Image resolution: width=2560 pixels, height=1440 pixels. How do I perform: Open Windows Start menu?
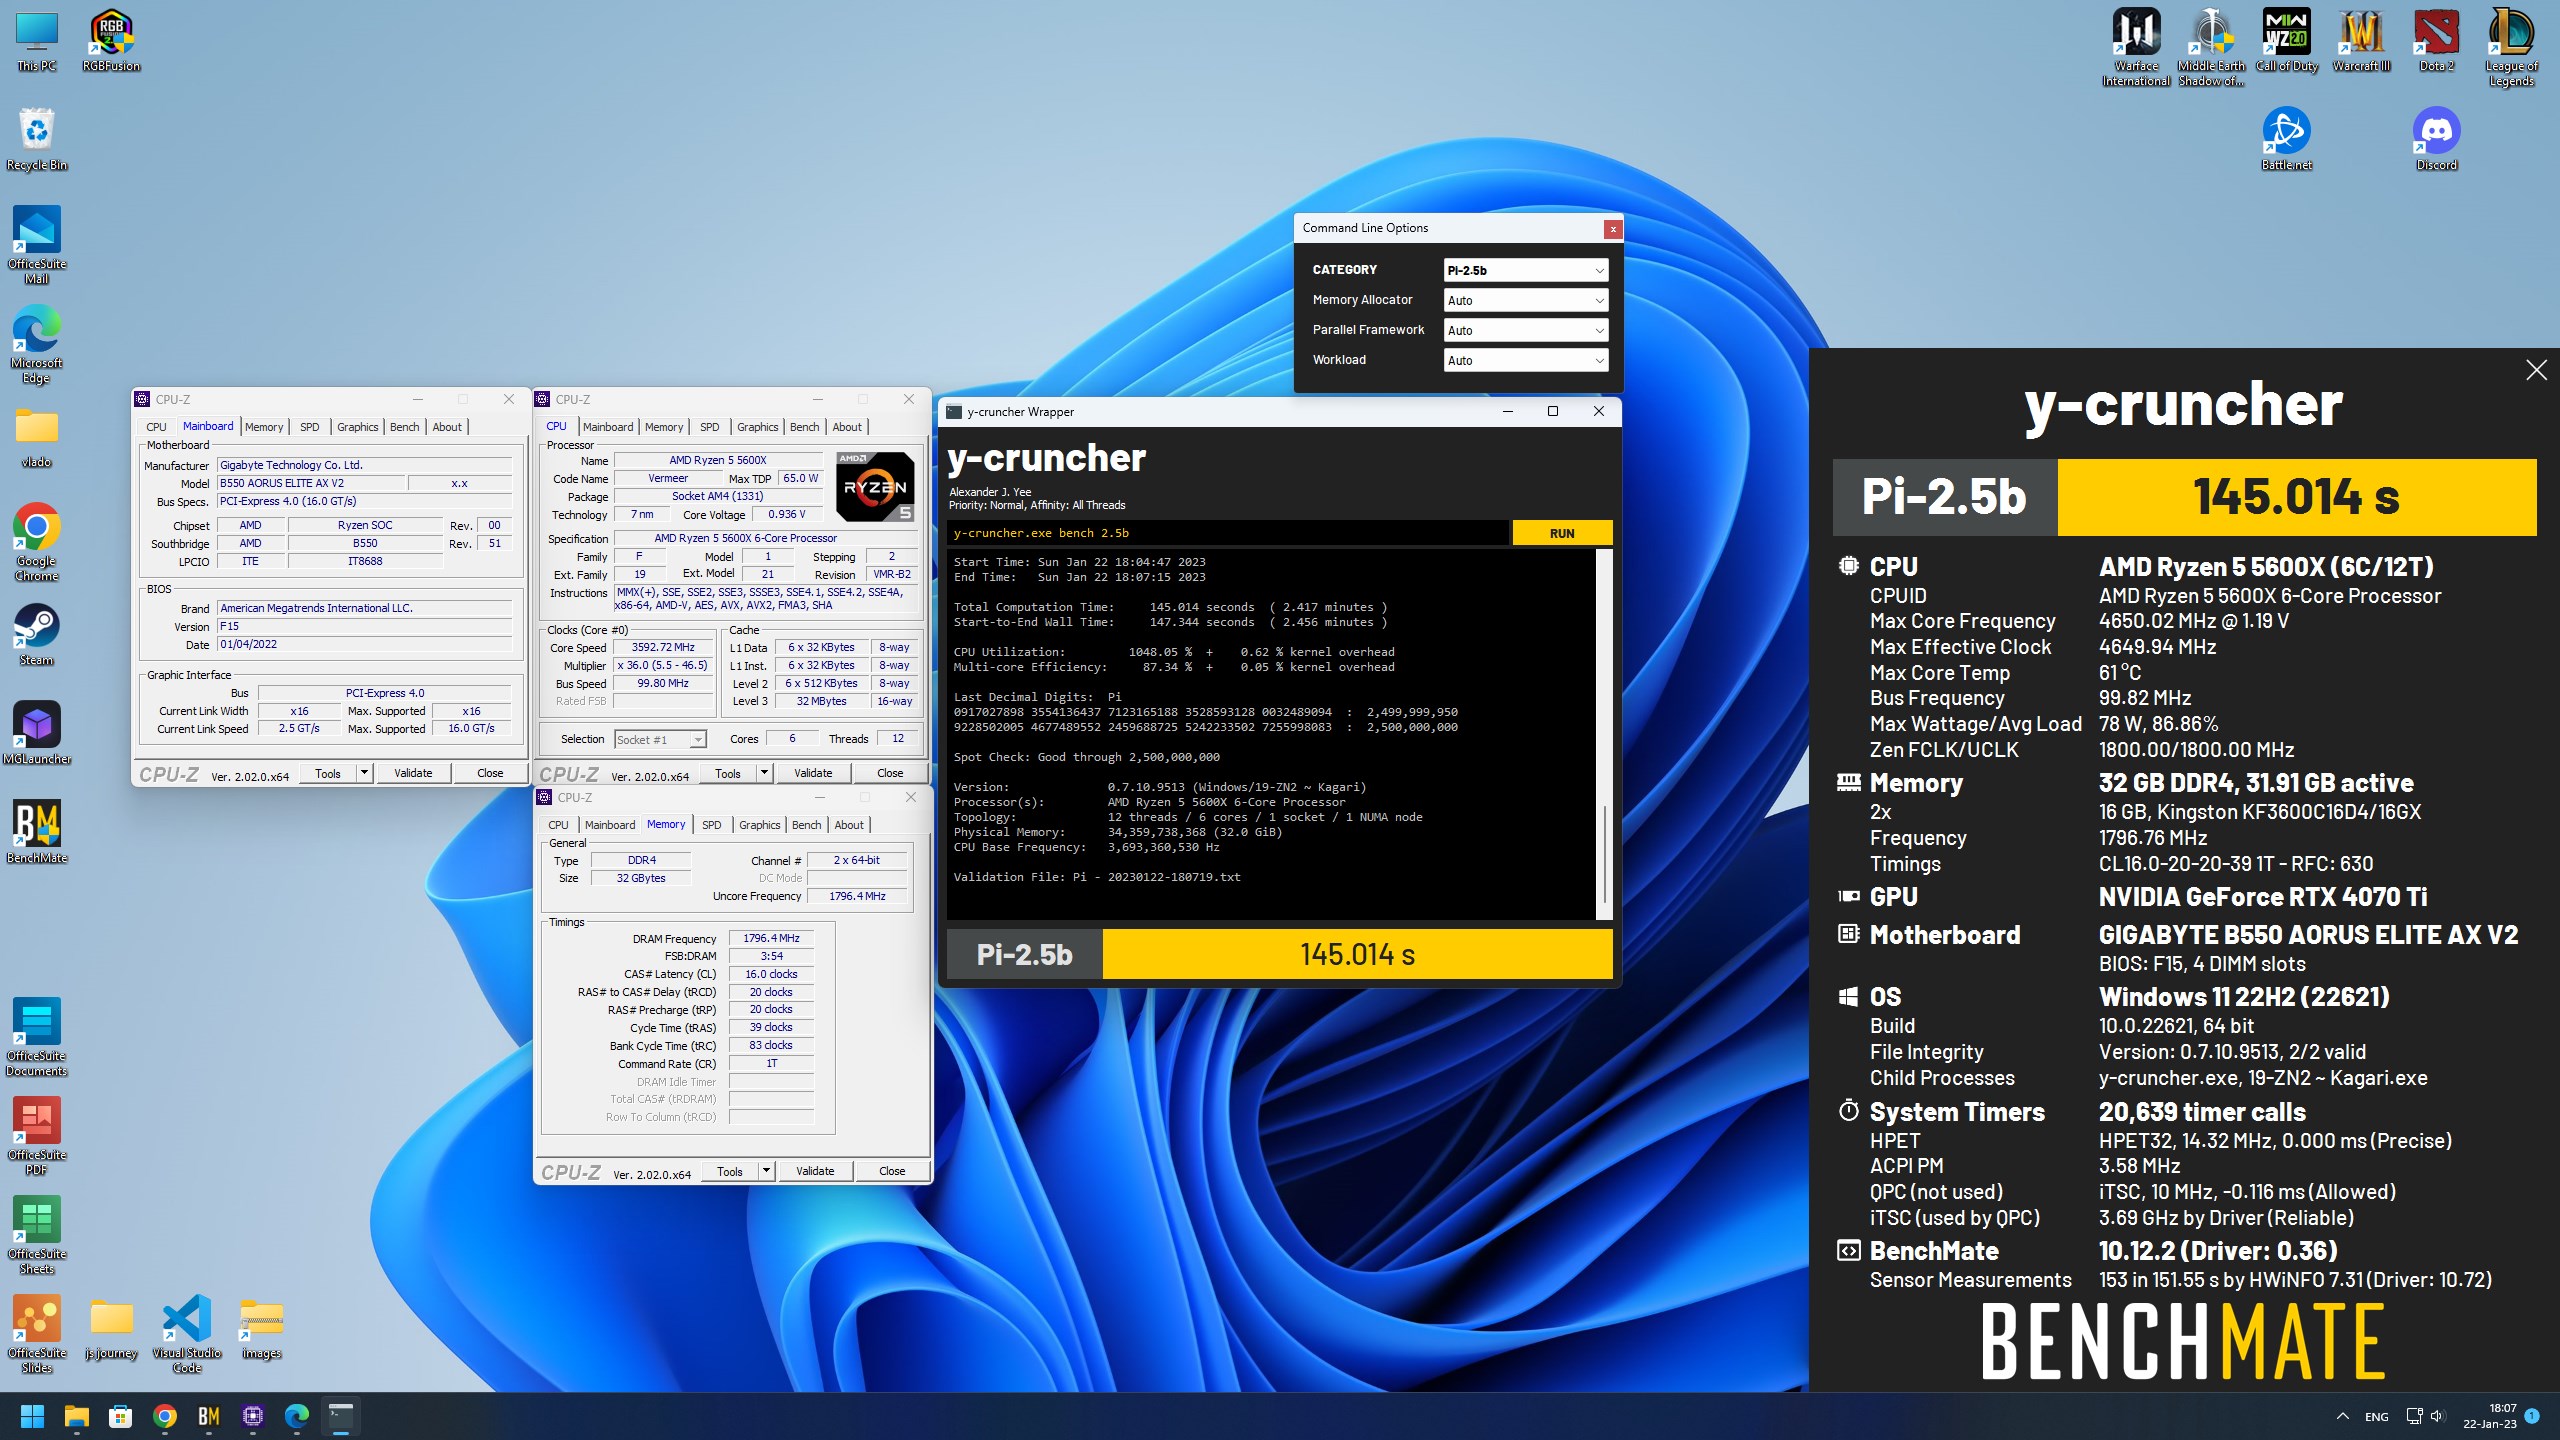(32, 1416)
